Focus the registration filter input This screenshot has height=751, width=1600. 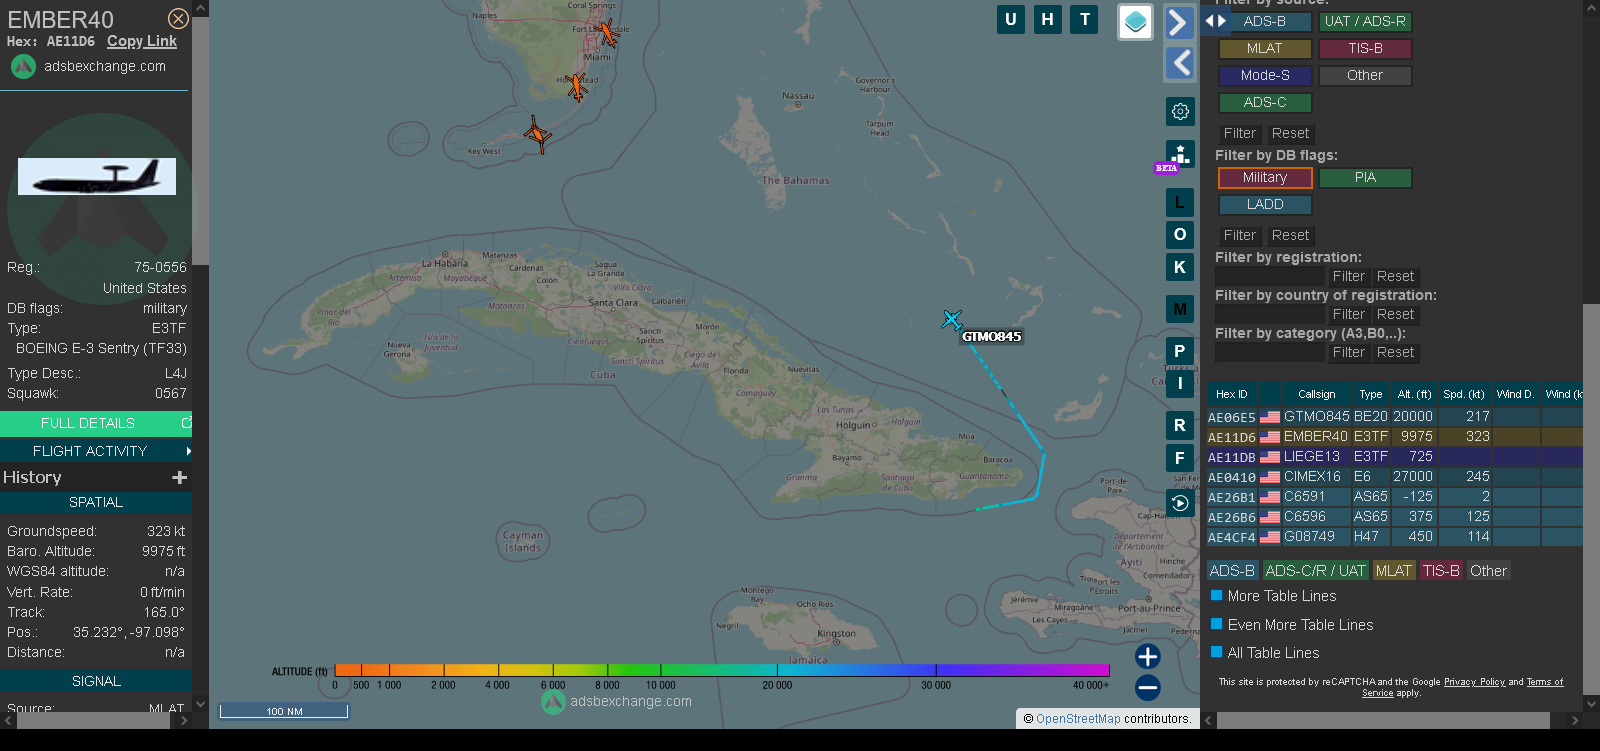tap(1269, 276)
